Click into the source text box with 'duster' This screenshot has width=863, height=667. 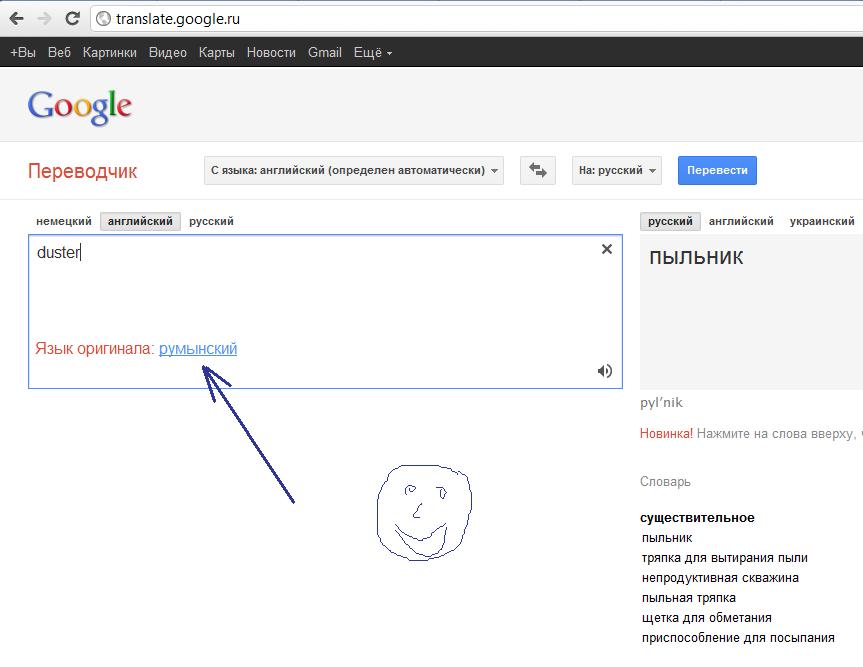[x=325, y=311]
